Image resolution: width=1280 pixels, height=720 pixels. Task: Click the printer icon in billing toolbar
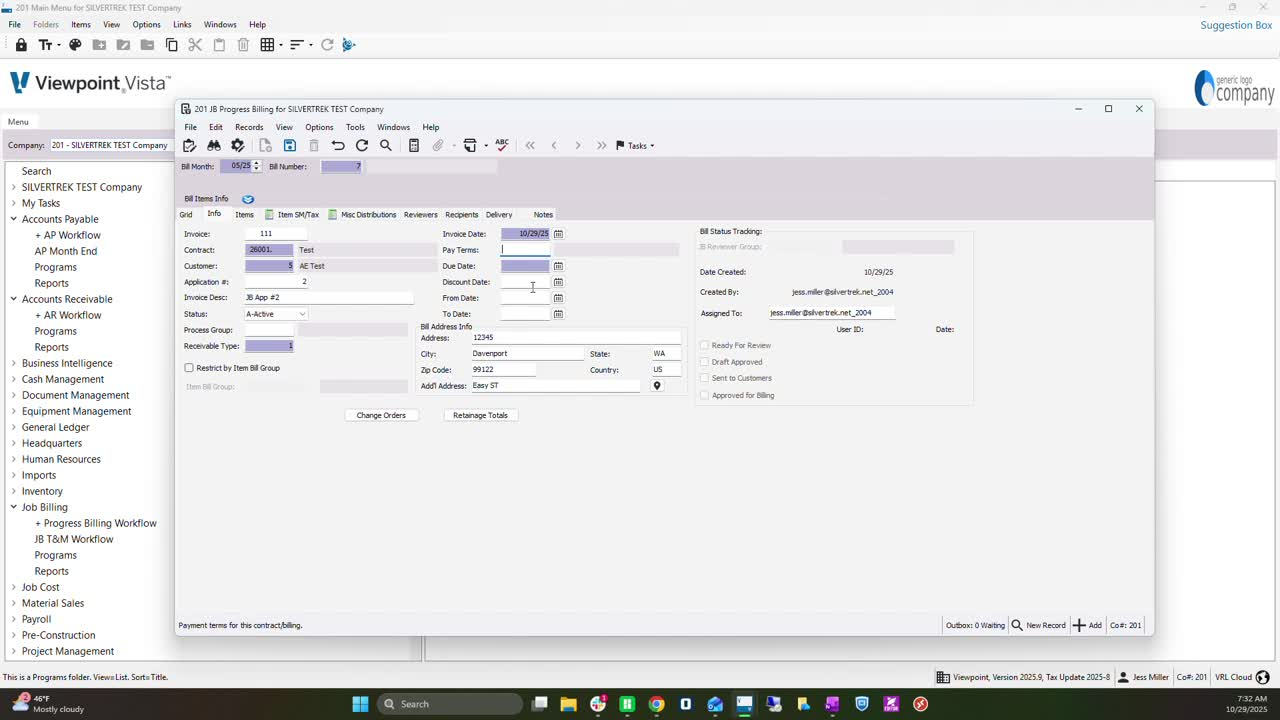click(x=470, y=146)
